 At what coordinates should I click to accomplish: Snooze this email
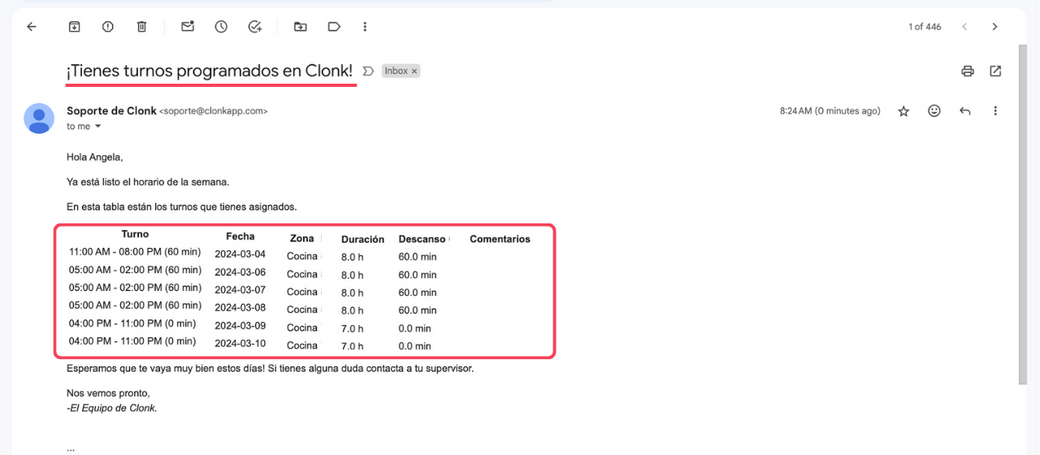[x=221, y=27]
